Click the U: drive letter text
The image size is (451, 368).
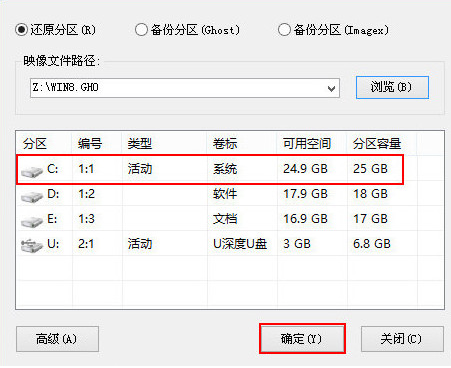coord(53,244)
